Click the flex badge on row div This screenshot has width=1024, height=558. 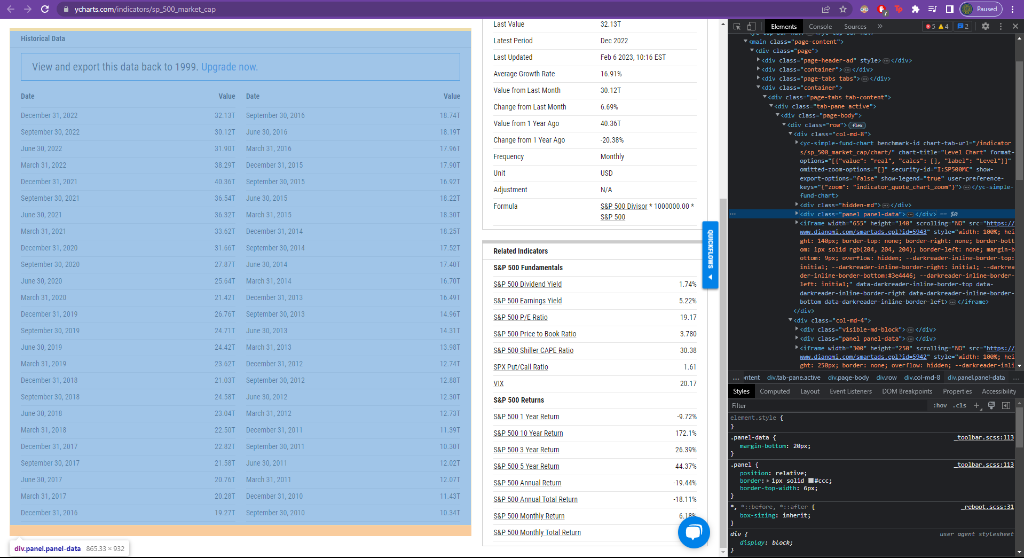(x=857, y=125)
